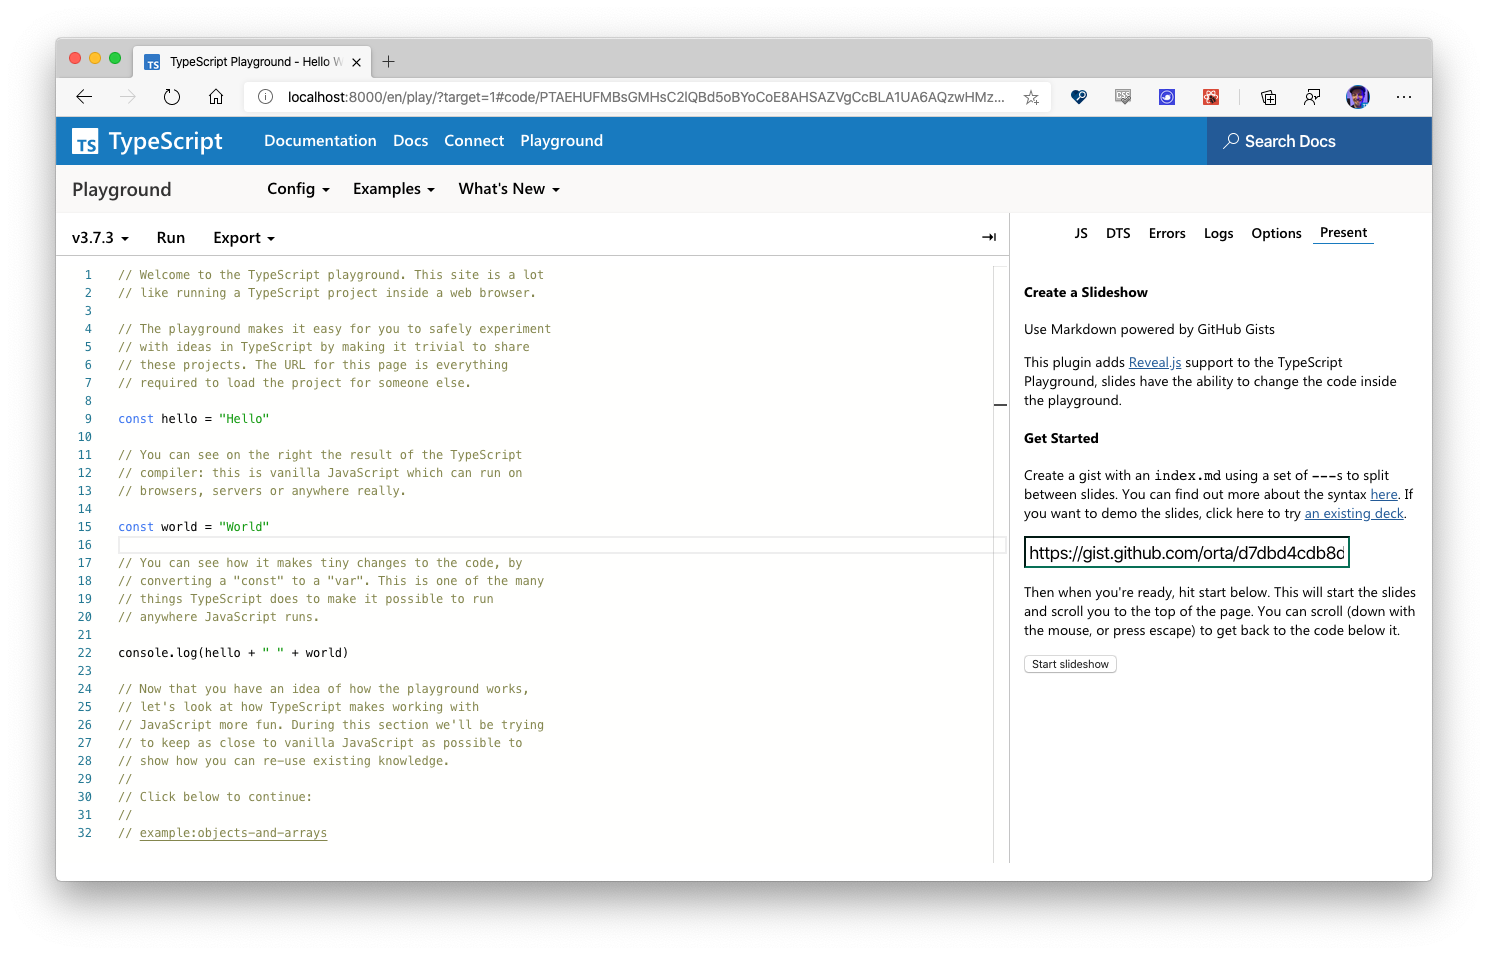
Task: Click the console.log(hello + world) line
Action: tap(233, 653)
